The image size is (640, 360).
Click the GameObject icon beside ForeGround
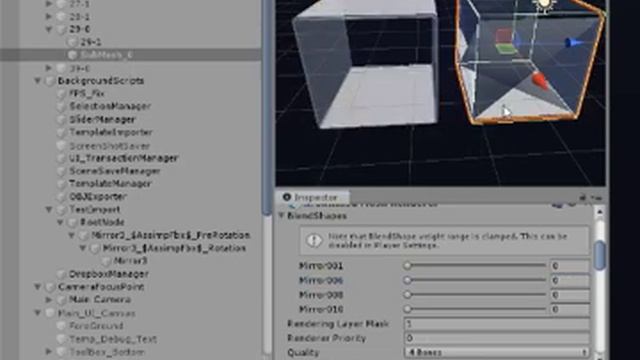click(61, 326)
